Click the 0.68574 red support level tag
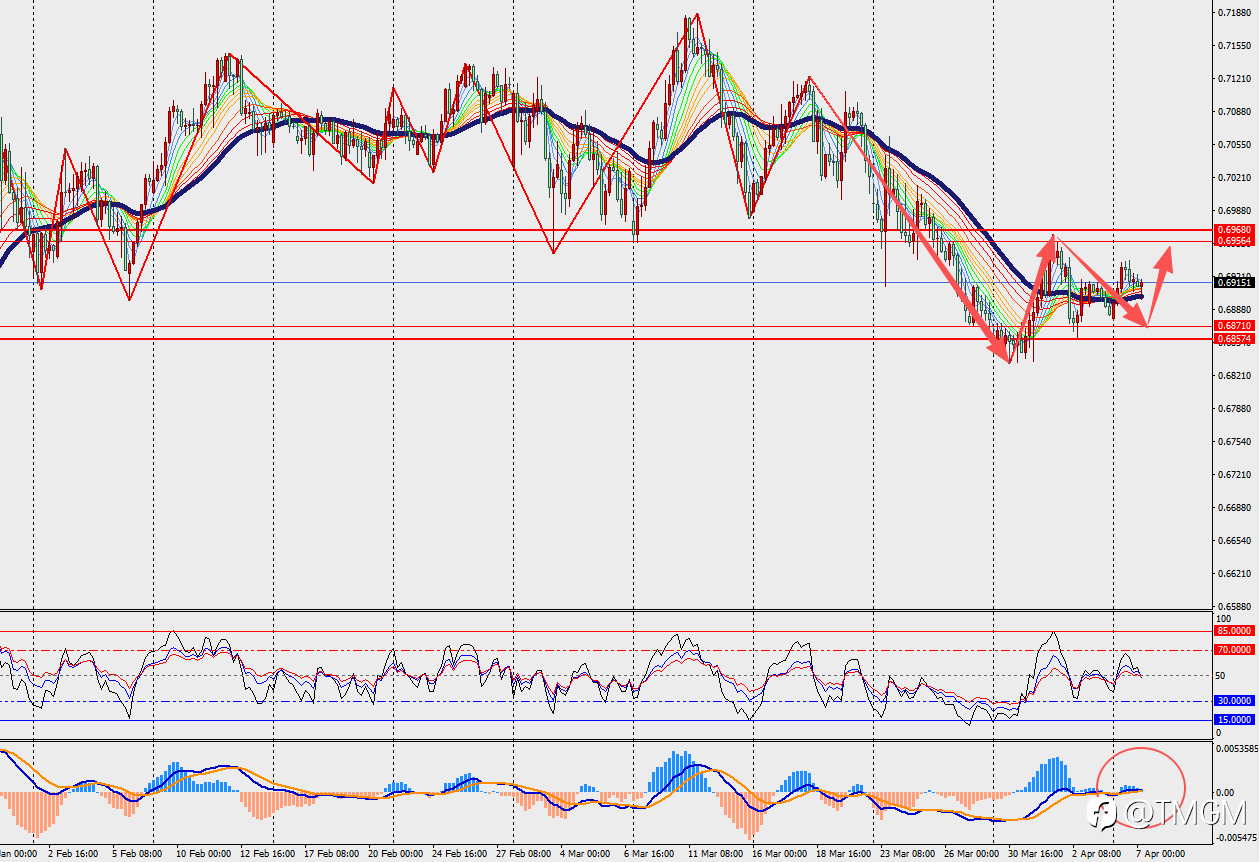The width and height of the screenshot is (1260, 862). [1233, 339]
